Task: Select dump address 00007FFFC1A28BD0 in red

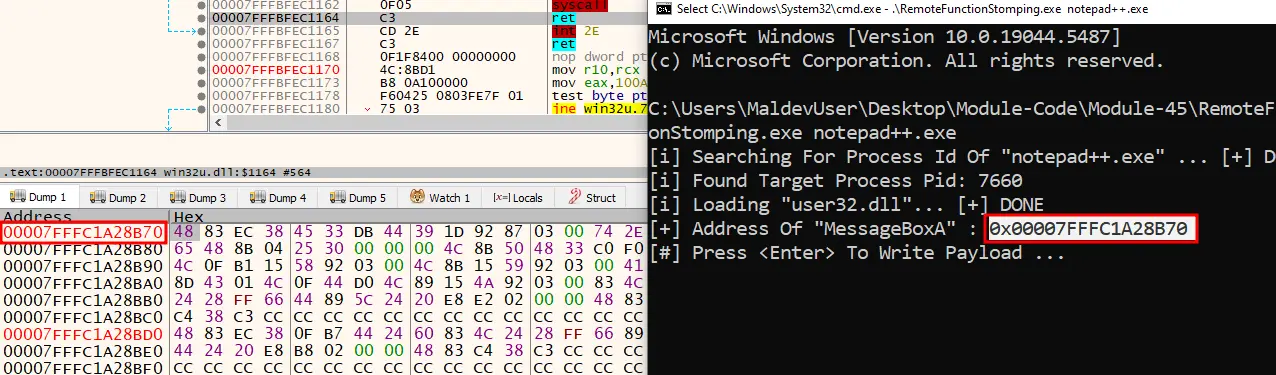Action: pyautogui.click(x=83, y=333)
